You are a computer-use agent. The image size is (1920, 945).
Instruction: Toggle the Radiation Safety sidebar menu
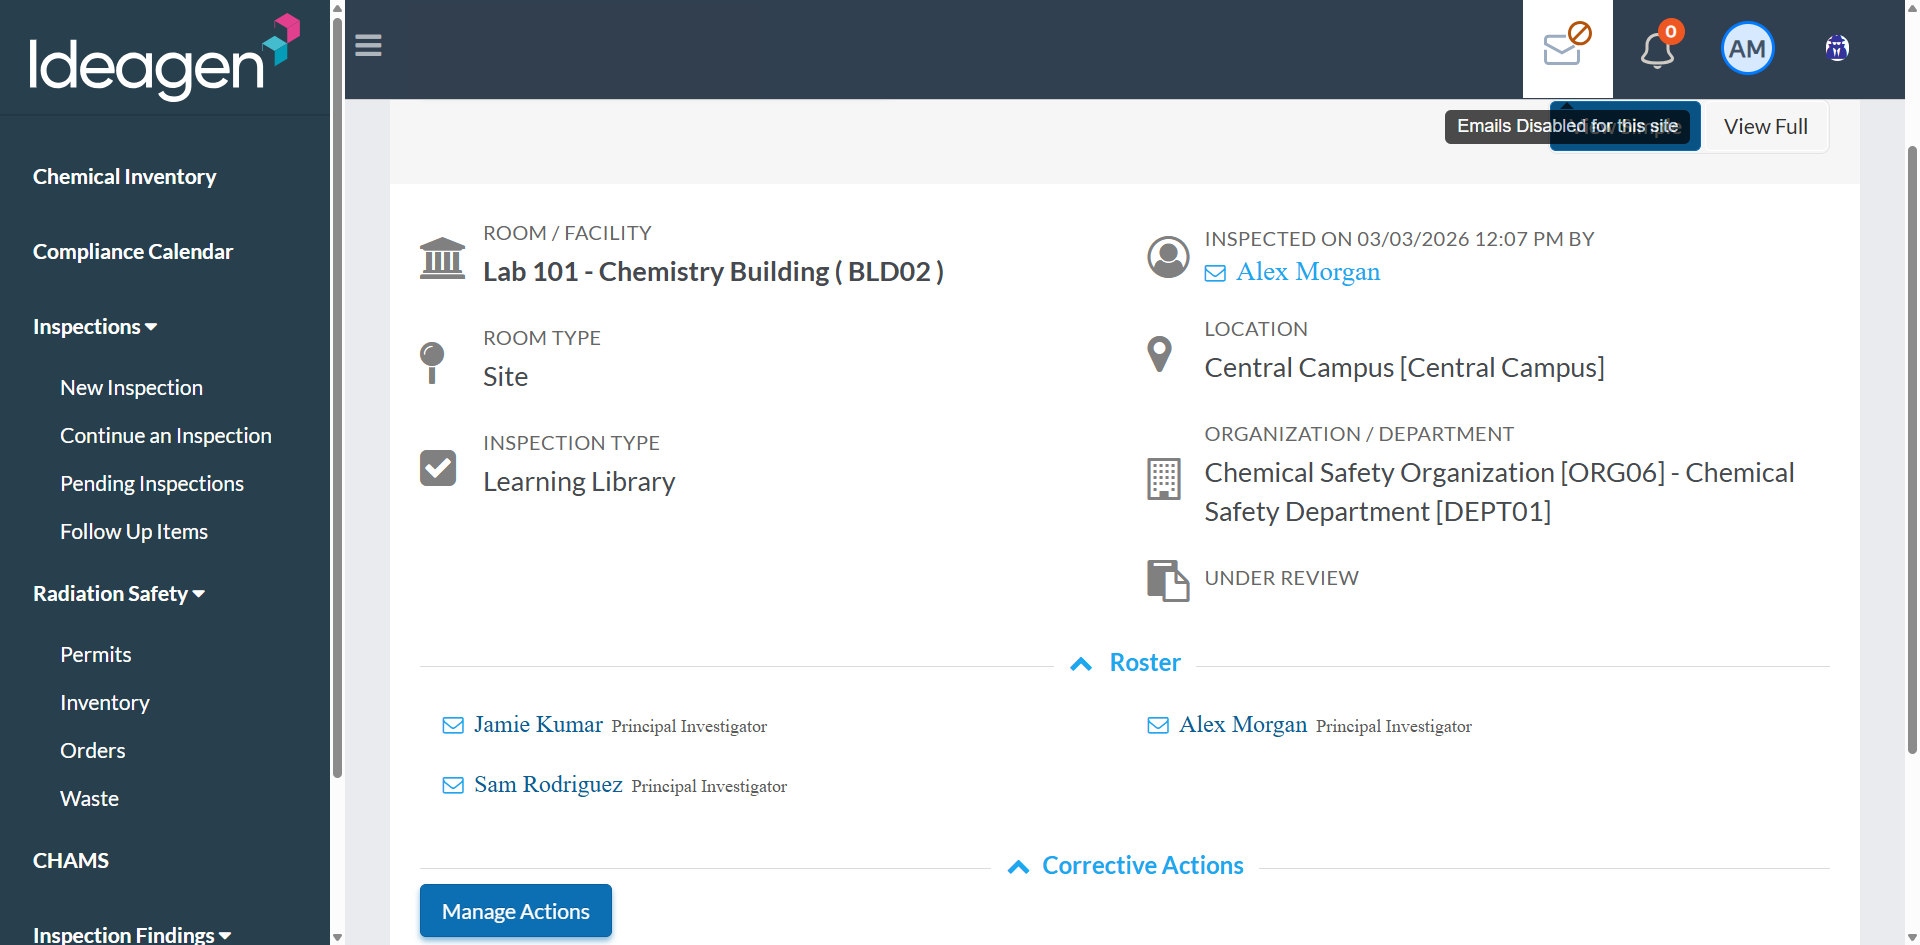[119, 594]
